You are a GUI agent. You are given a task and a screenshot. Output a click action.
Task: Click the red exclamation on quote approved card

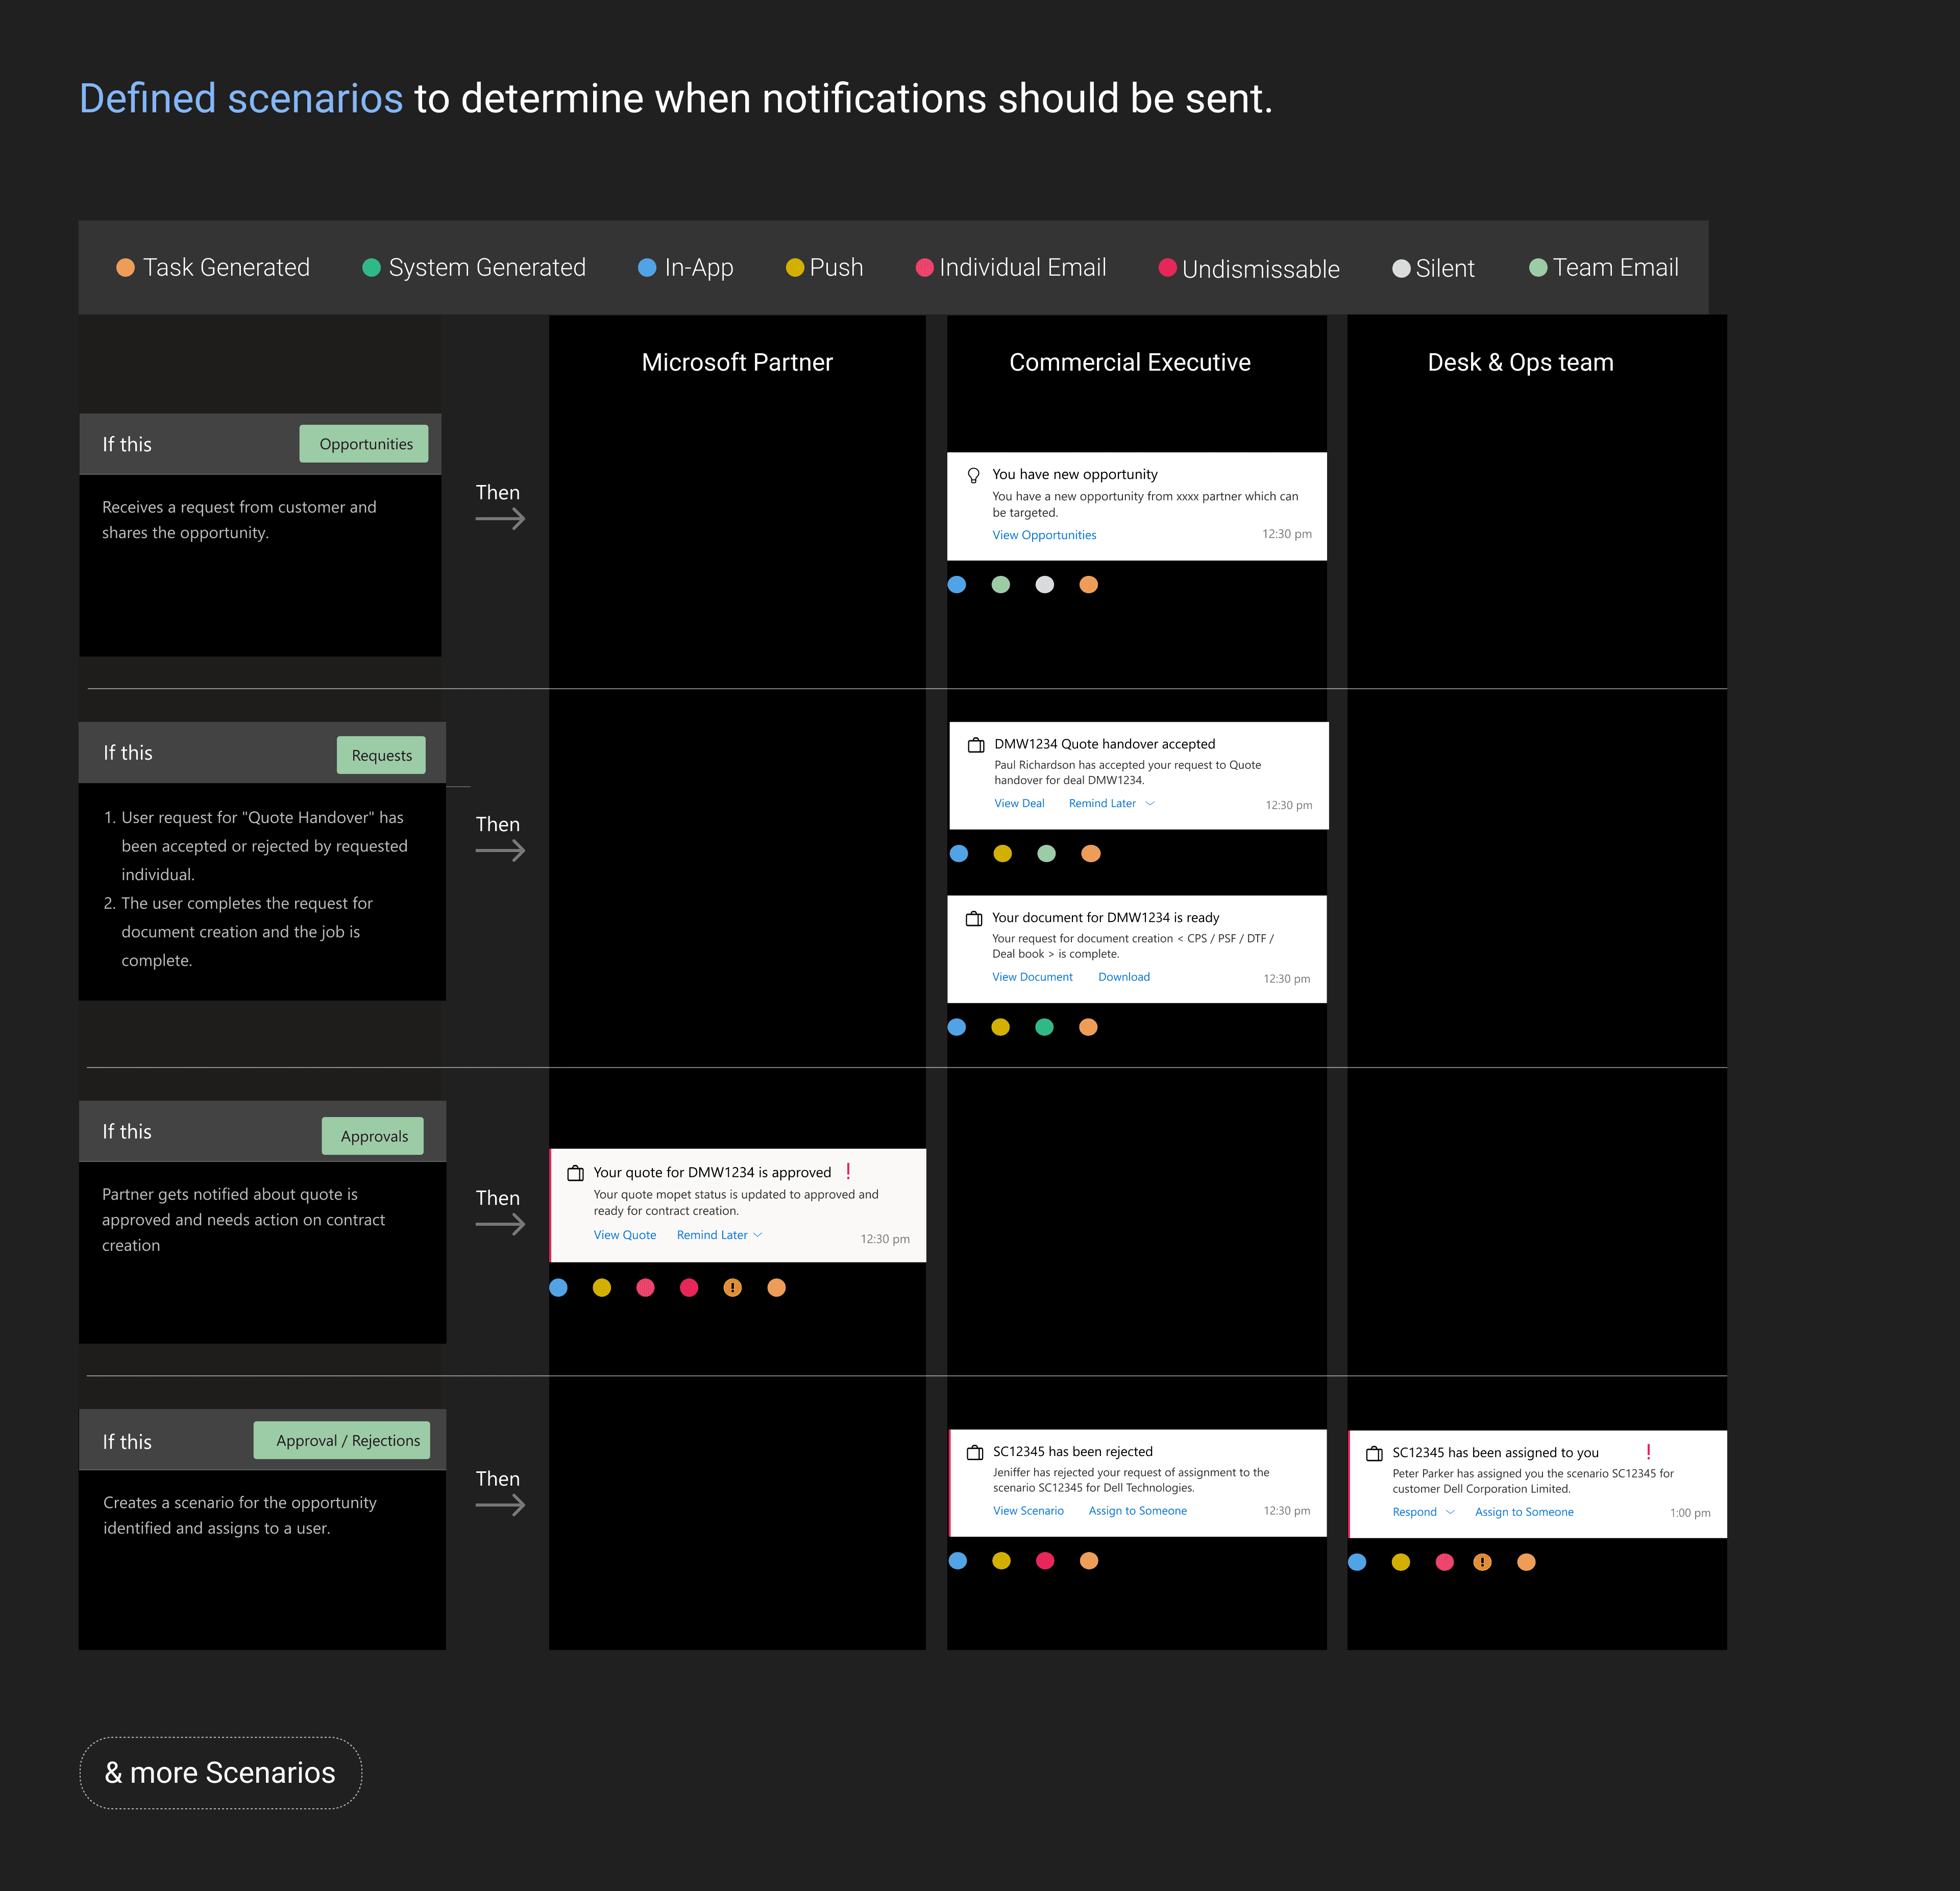848,1171
